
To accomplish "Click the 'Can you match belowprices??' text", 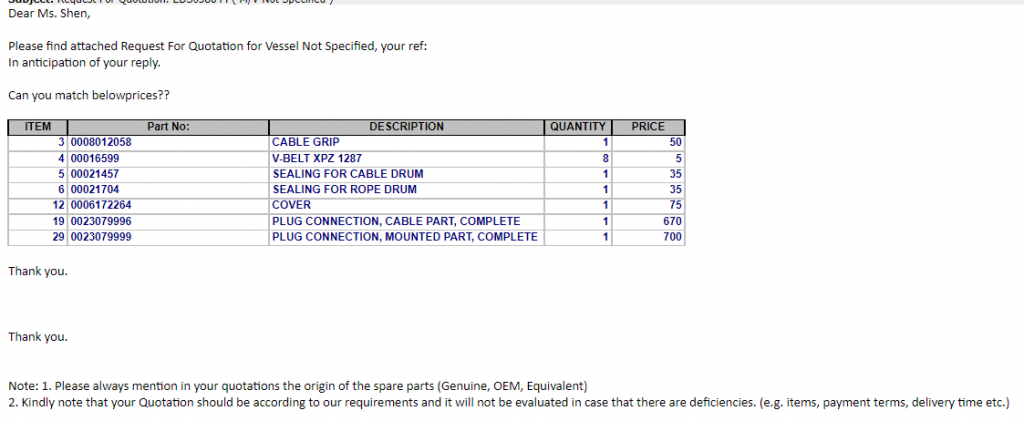I will tap(89, 95).
